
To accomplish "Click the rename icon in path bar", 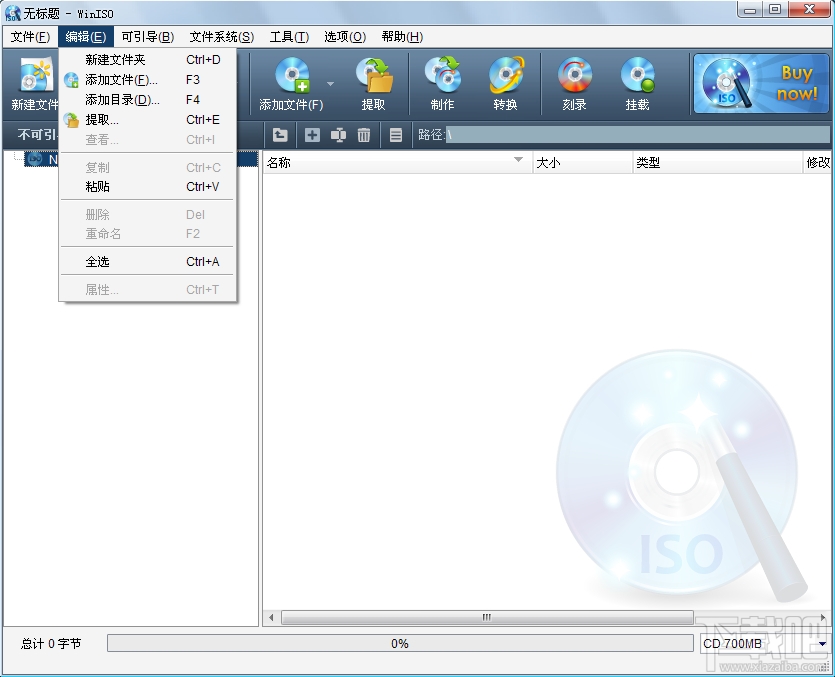I will [338, 135].
